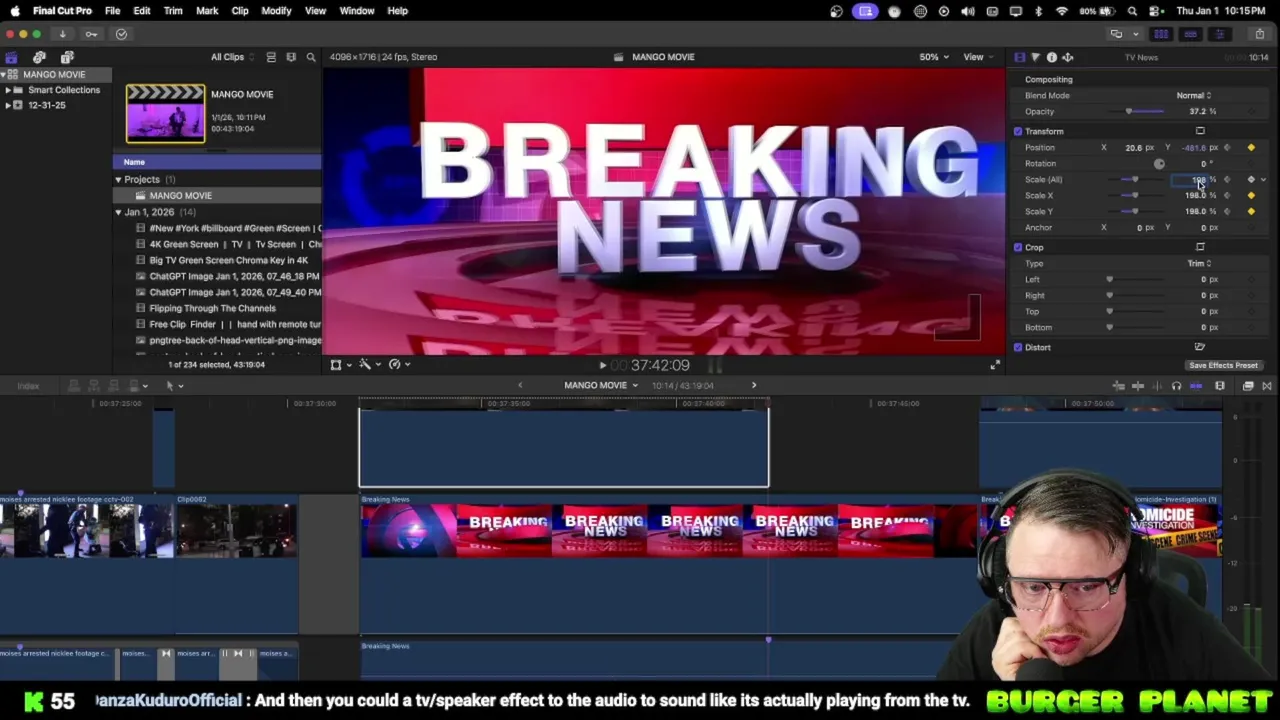Toggle the Crop checkbox

coord(1018,247)
